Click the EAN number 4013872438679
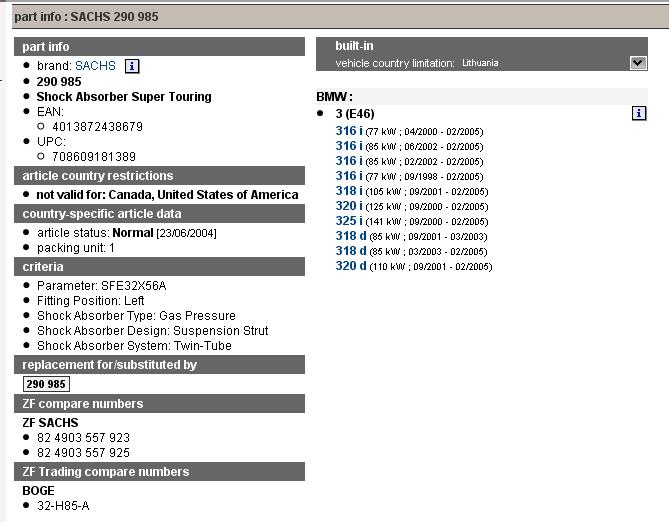Viewport: 669px width, 522px height. pyautogui.click(x=90, y=127)
